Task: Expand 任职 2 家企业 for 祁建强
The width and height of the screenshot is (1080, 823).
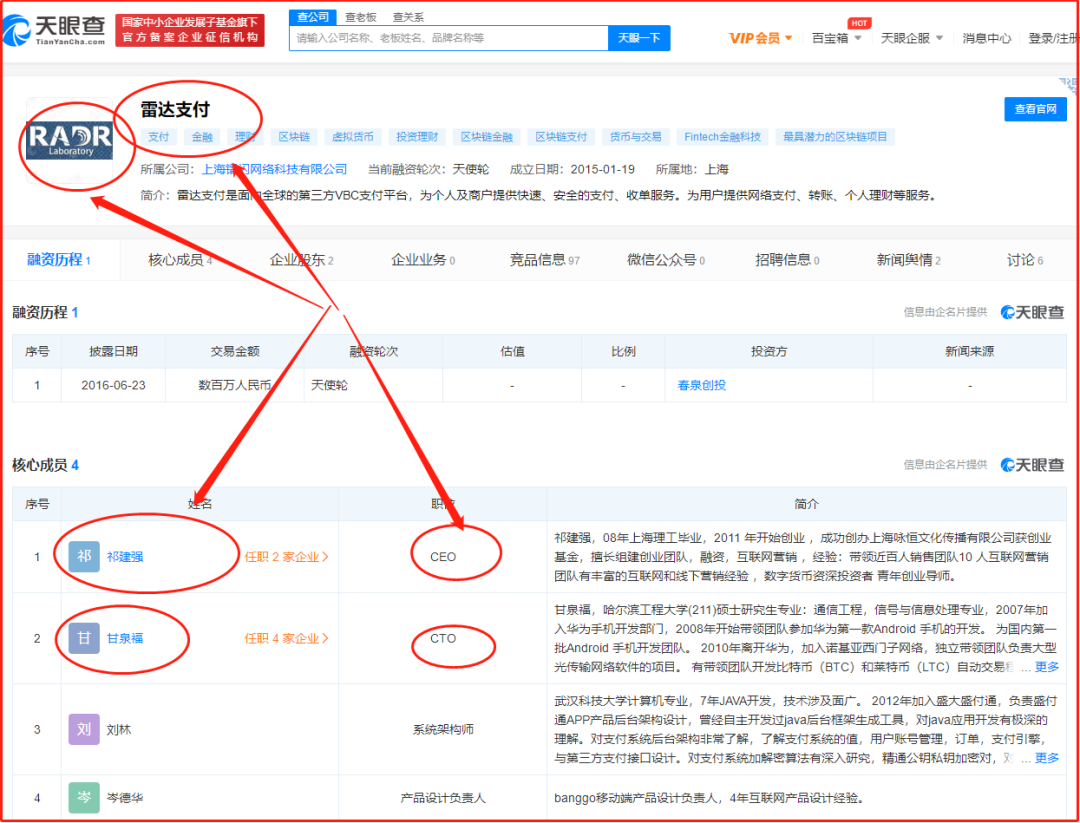Action: [287, 556]
